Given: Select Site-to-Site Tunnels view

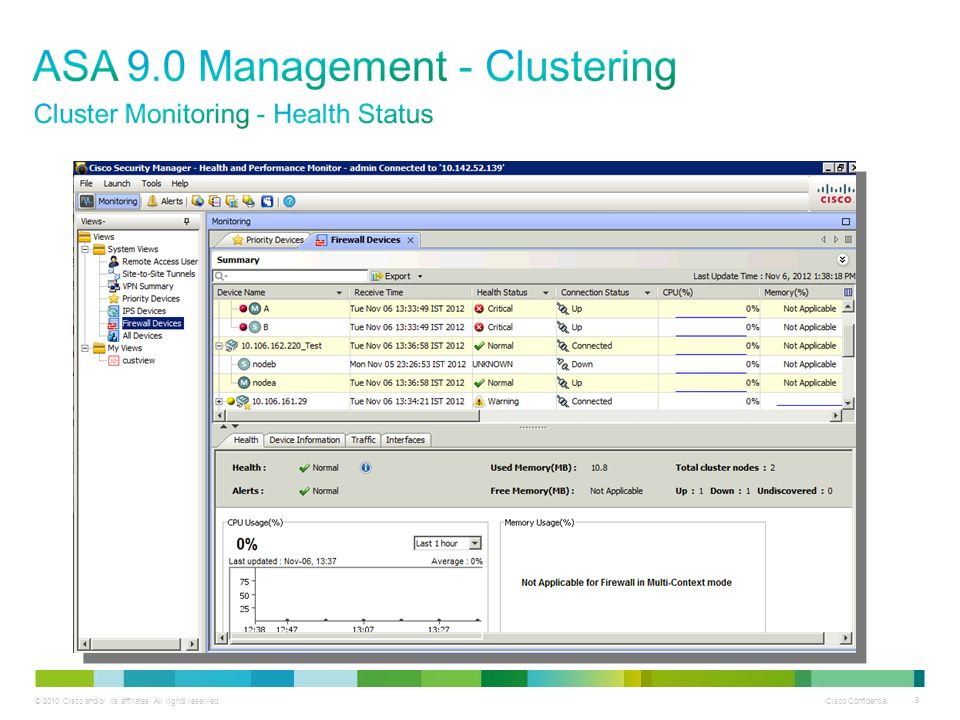Looking at the screenshot, I should 159,274.
